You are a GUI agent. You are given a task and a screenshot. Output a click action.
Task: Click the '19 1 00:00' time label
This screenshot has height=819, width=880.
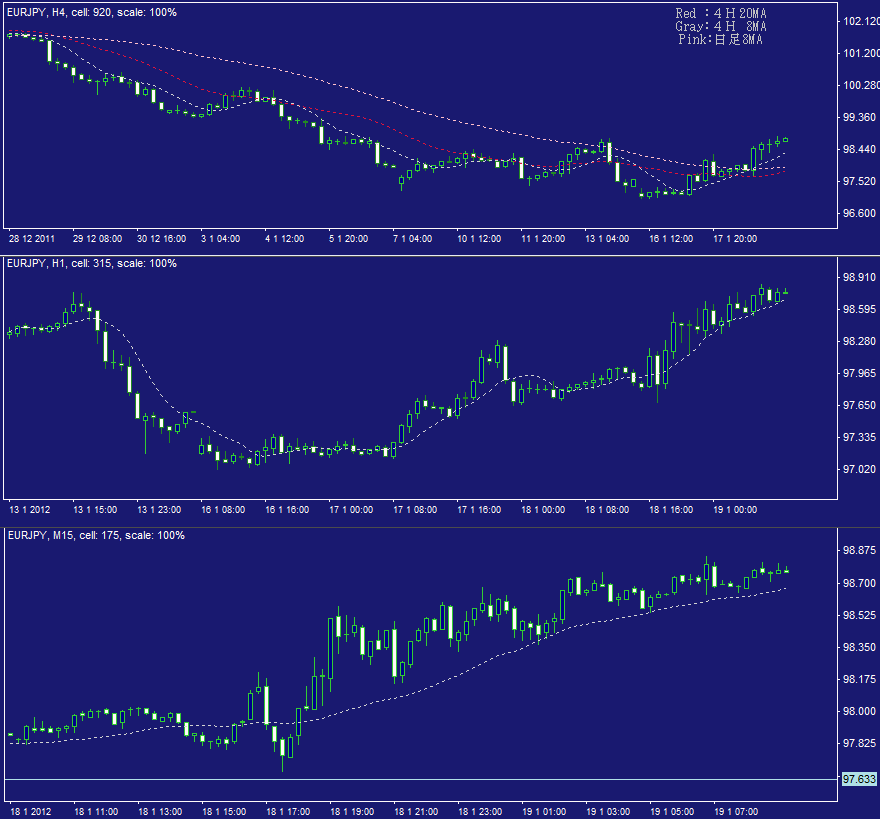click(x=735, y=510)
